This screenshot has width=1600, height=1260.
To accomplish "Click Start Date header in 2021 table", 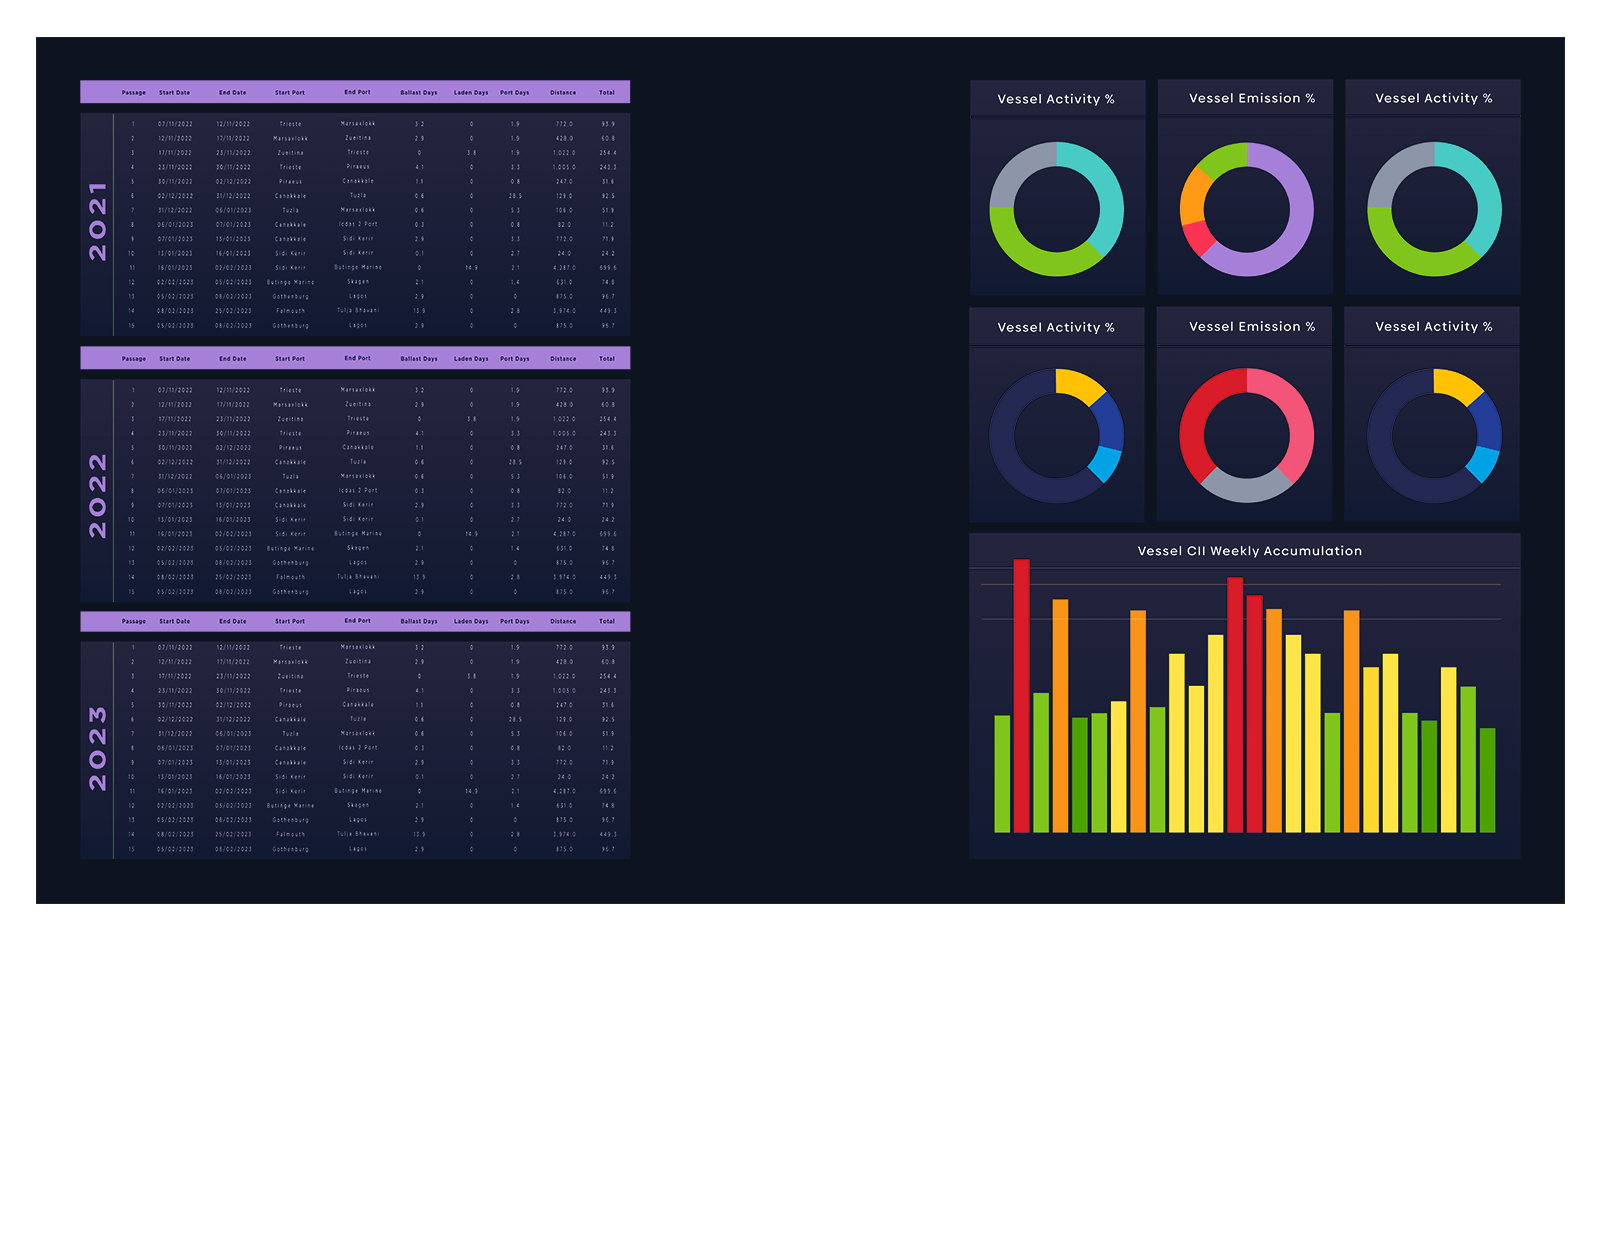I will click(174, 93).
